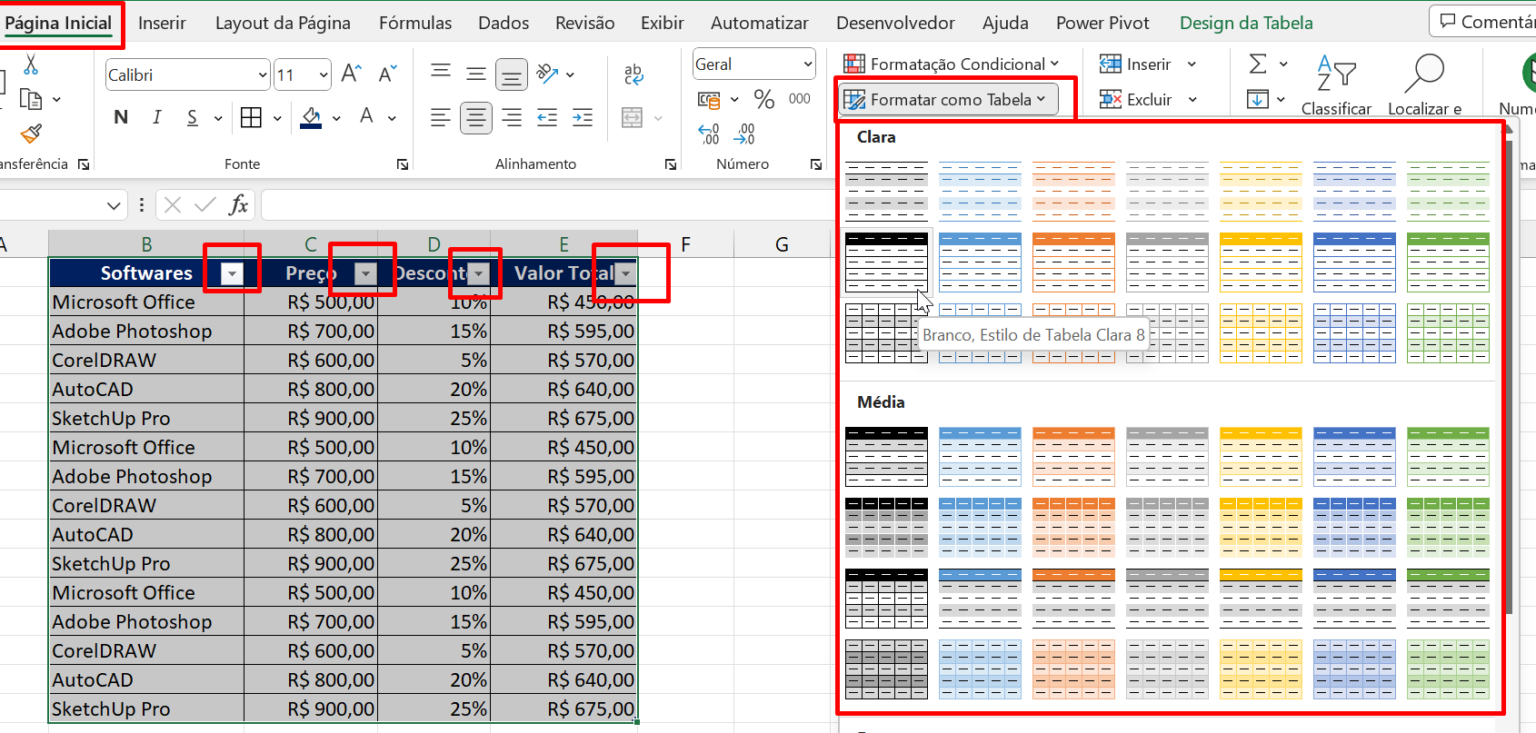Viewport: 1536px width, 733px height.
Task: Click the Cut scissors icon
Action: [30, 66]
